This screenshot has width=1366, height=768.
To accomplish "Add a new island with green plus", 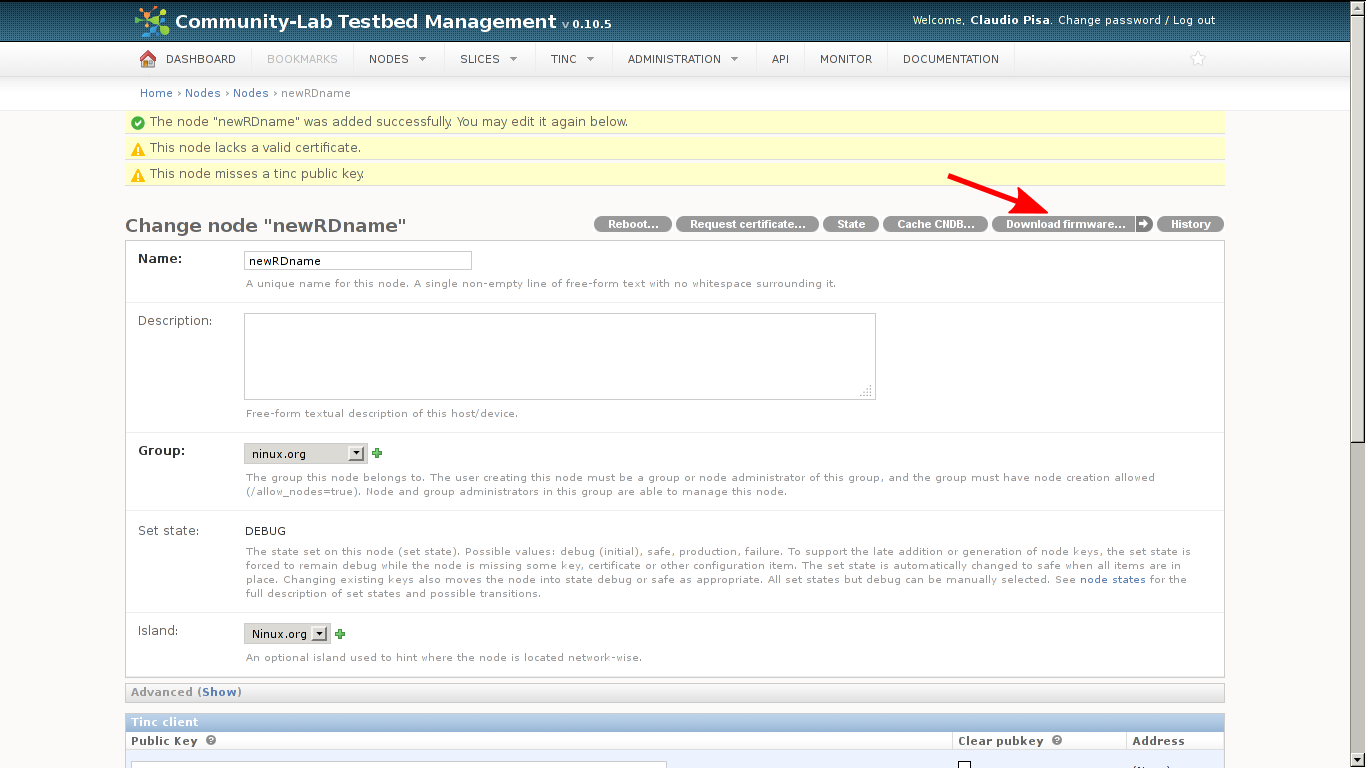I will [x=340, y=634].
